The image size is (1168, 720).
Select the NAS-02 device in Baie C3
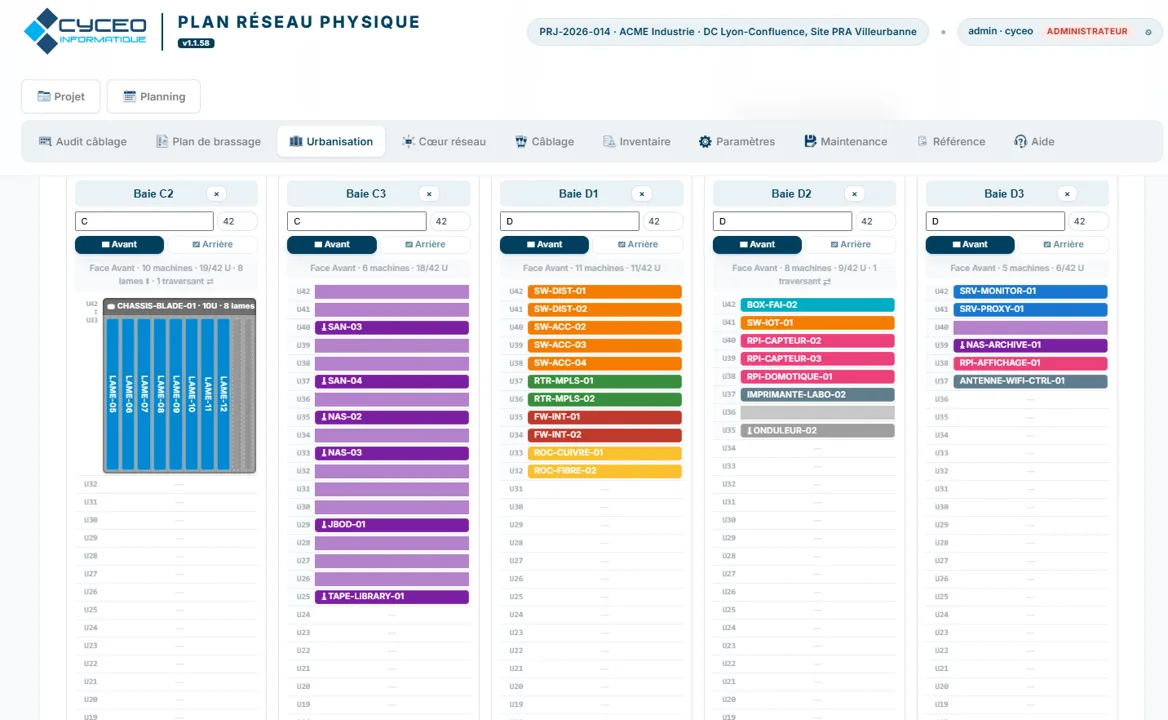[392, 417]
